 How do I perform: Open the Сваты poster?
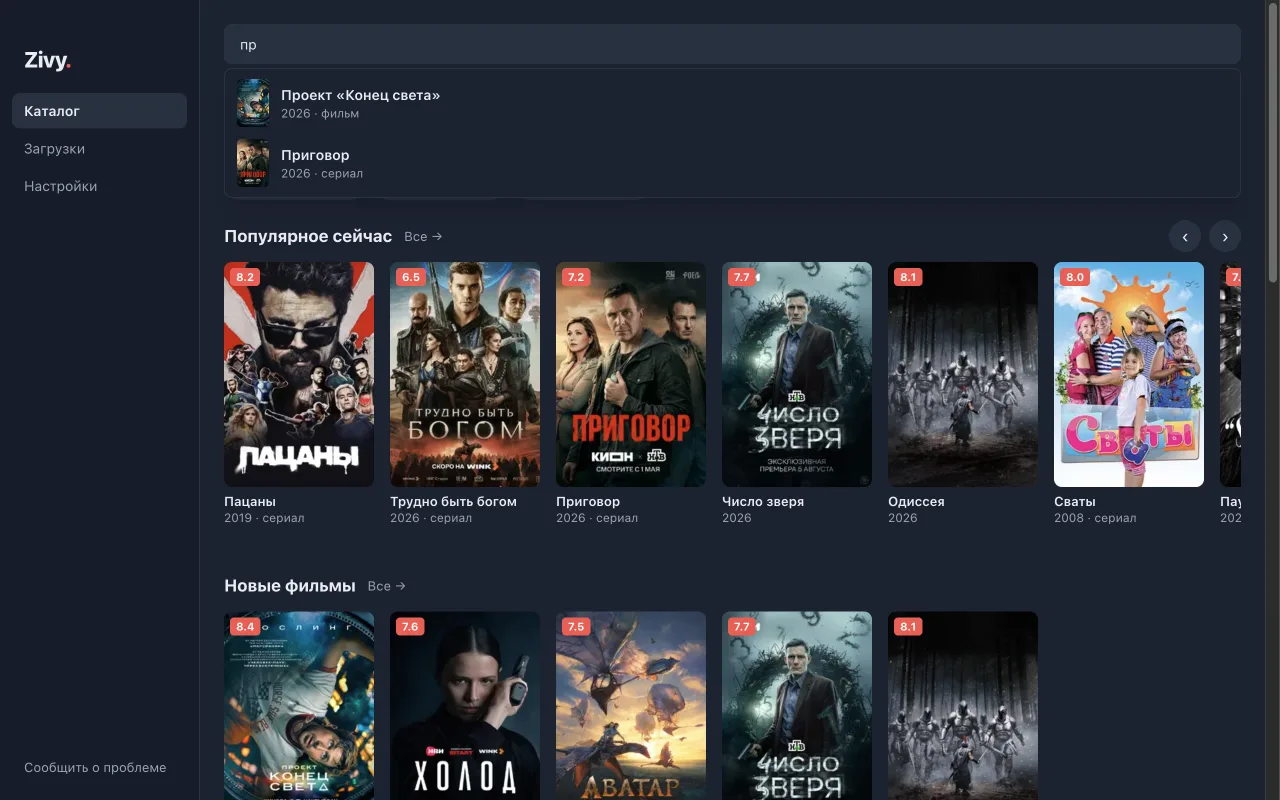(1129, 375)
